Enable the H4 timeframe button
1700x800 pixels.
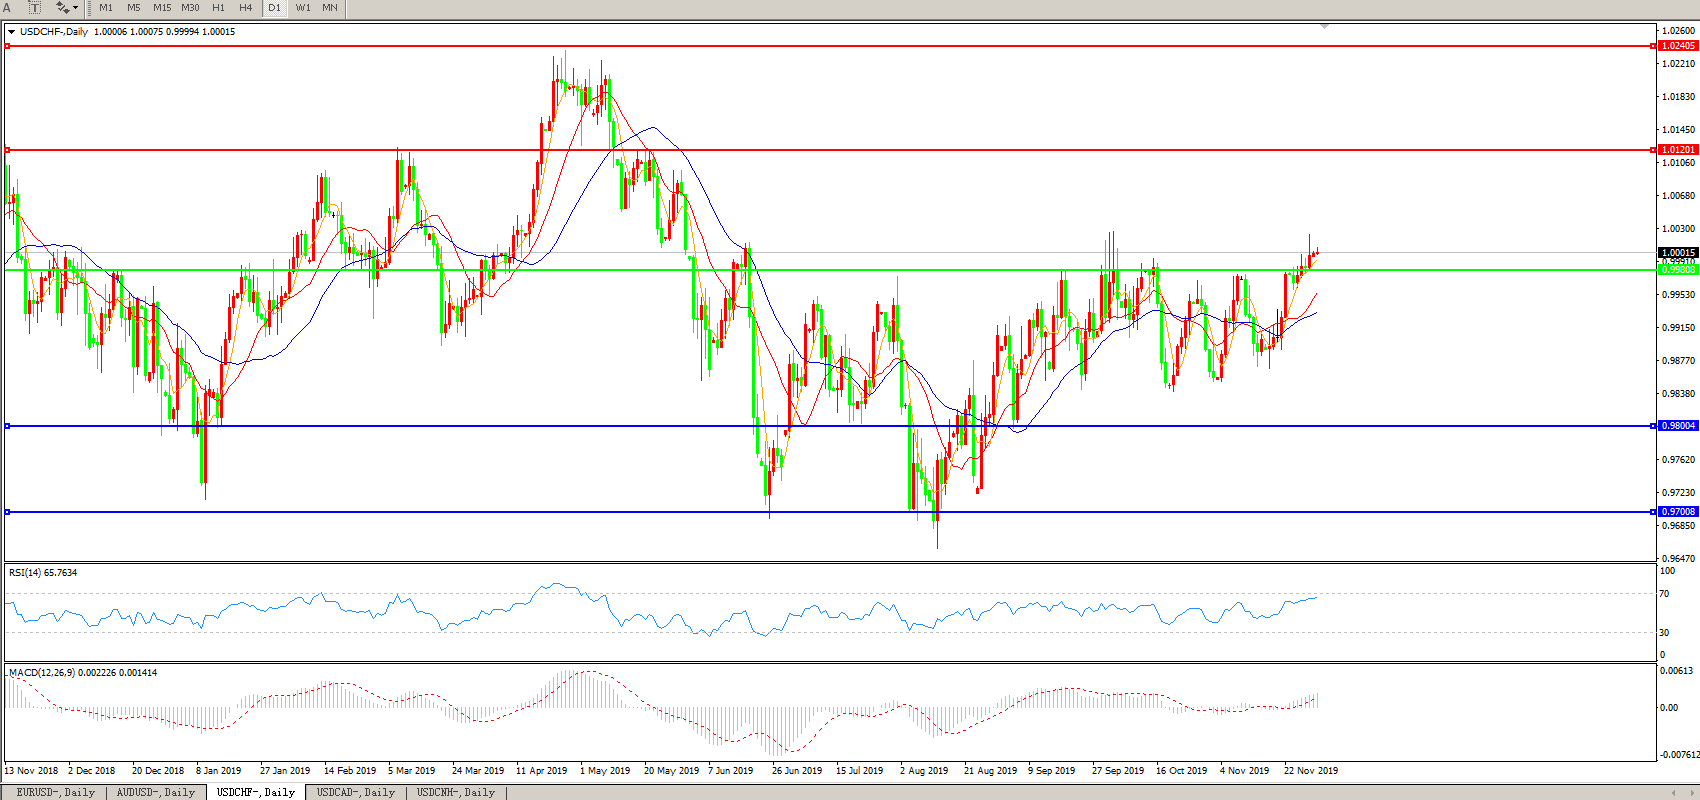(x=246, y=8)
